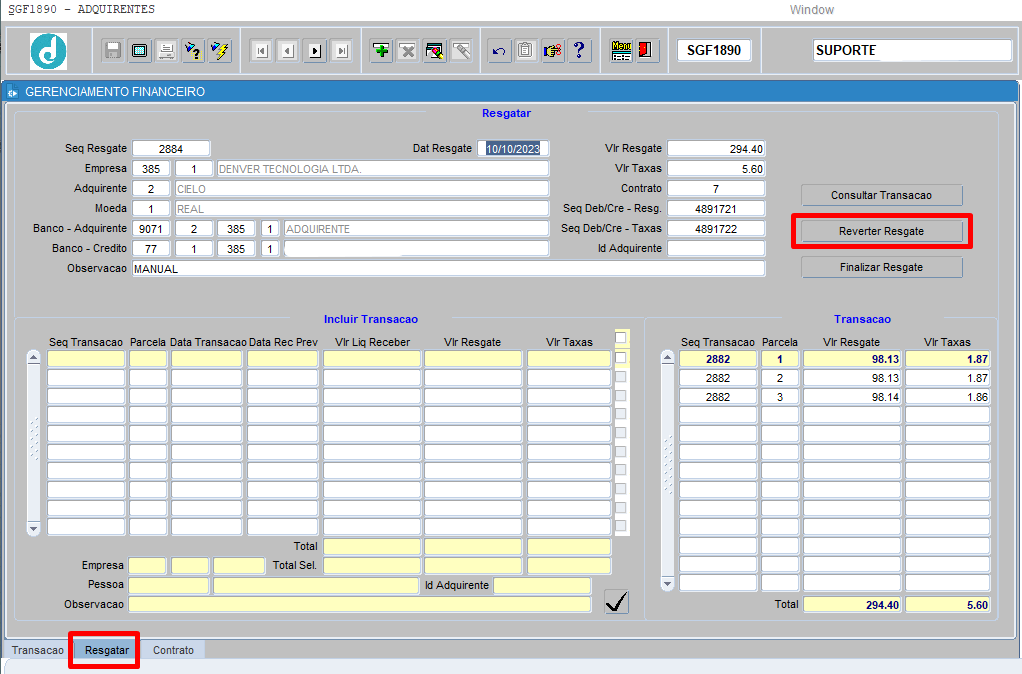Screen dimensions: 1022x674
Task: Click the Dat Resgate field 10/10/2023
Action: coord(513,149)
